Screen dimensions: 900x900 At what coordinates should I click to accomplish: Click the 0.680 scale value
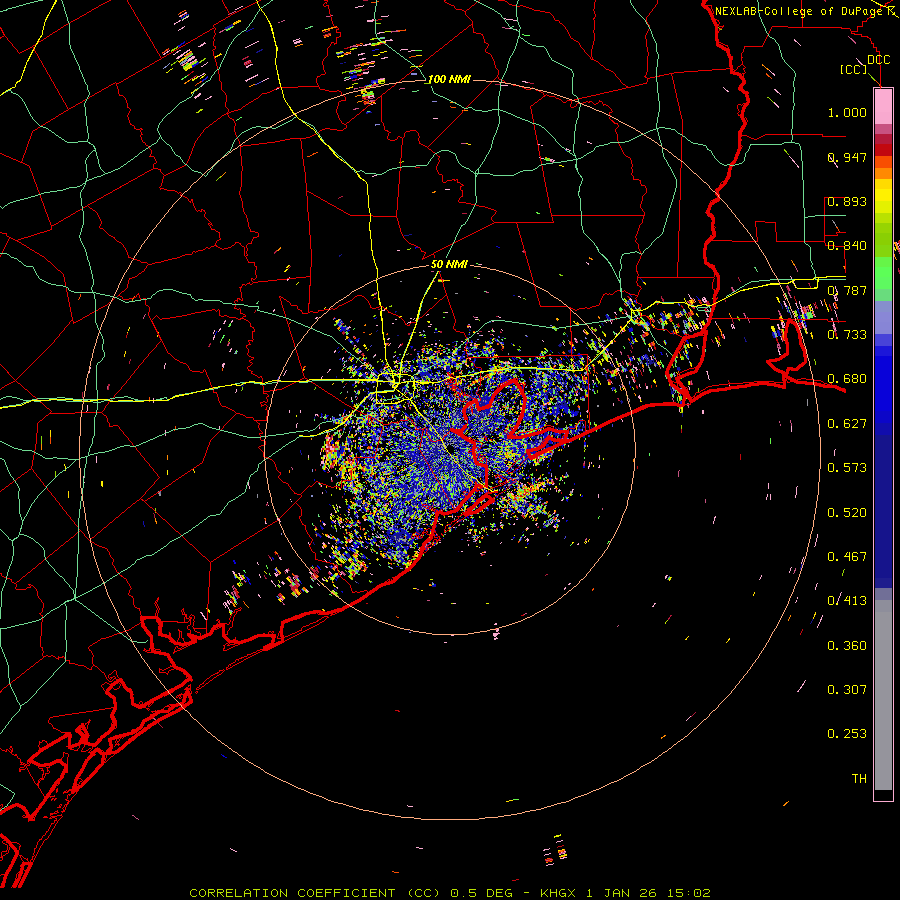pyautogui.click(x=847, y=379)
